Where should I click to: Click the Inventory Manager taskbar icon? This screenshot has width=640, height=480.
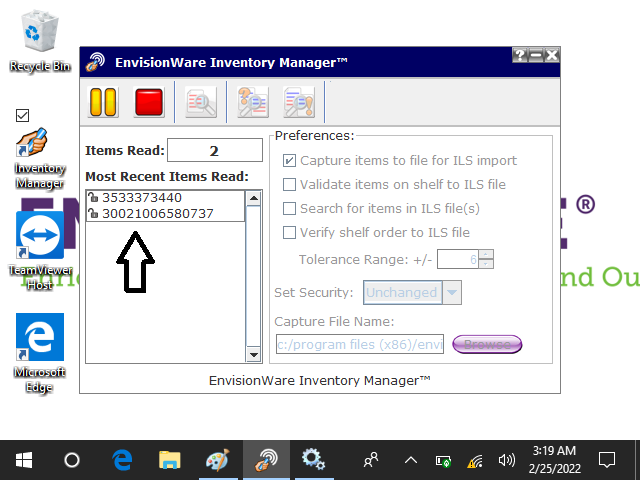(266, 460)
